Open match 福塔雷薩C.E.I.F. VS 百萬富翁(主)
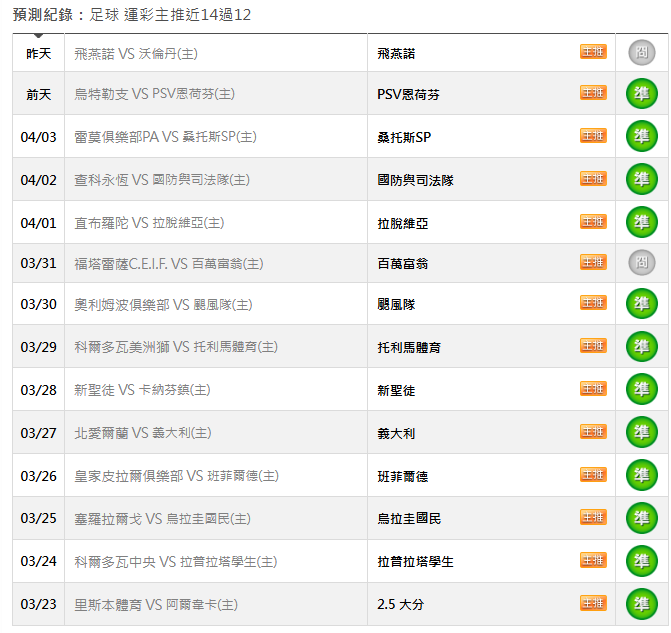Viewport: 671px width, 633px height. (169, 264)
